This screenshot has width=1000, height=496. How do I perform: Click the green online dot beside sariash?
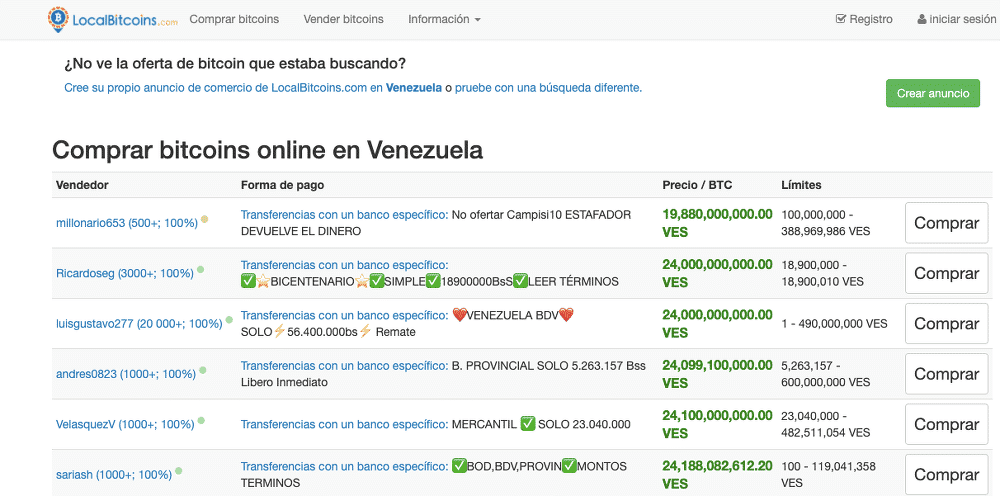(179, 471)
